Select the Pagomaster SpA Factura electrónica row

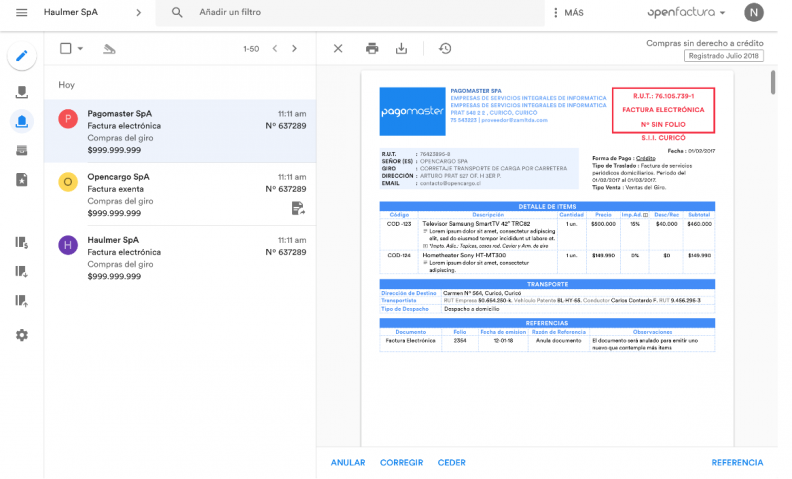click(180, 131)
